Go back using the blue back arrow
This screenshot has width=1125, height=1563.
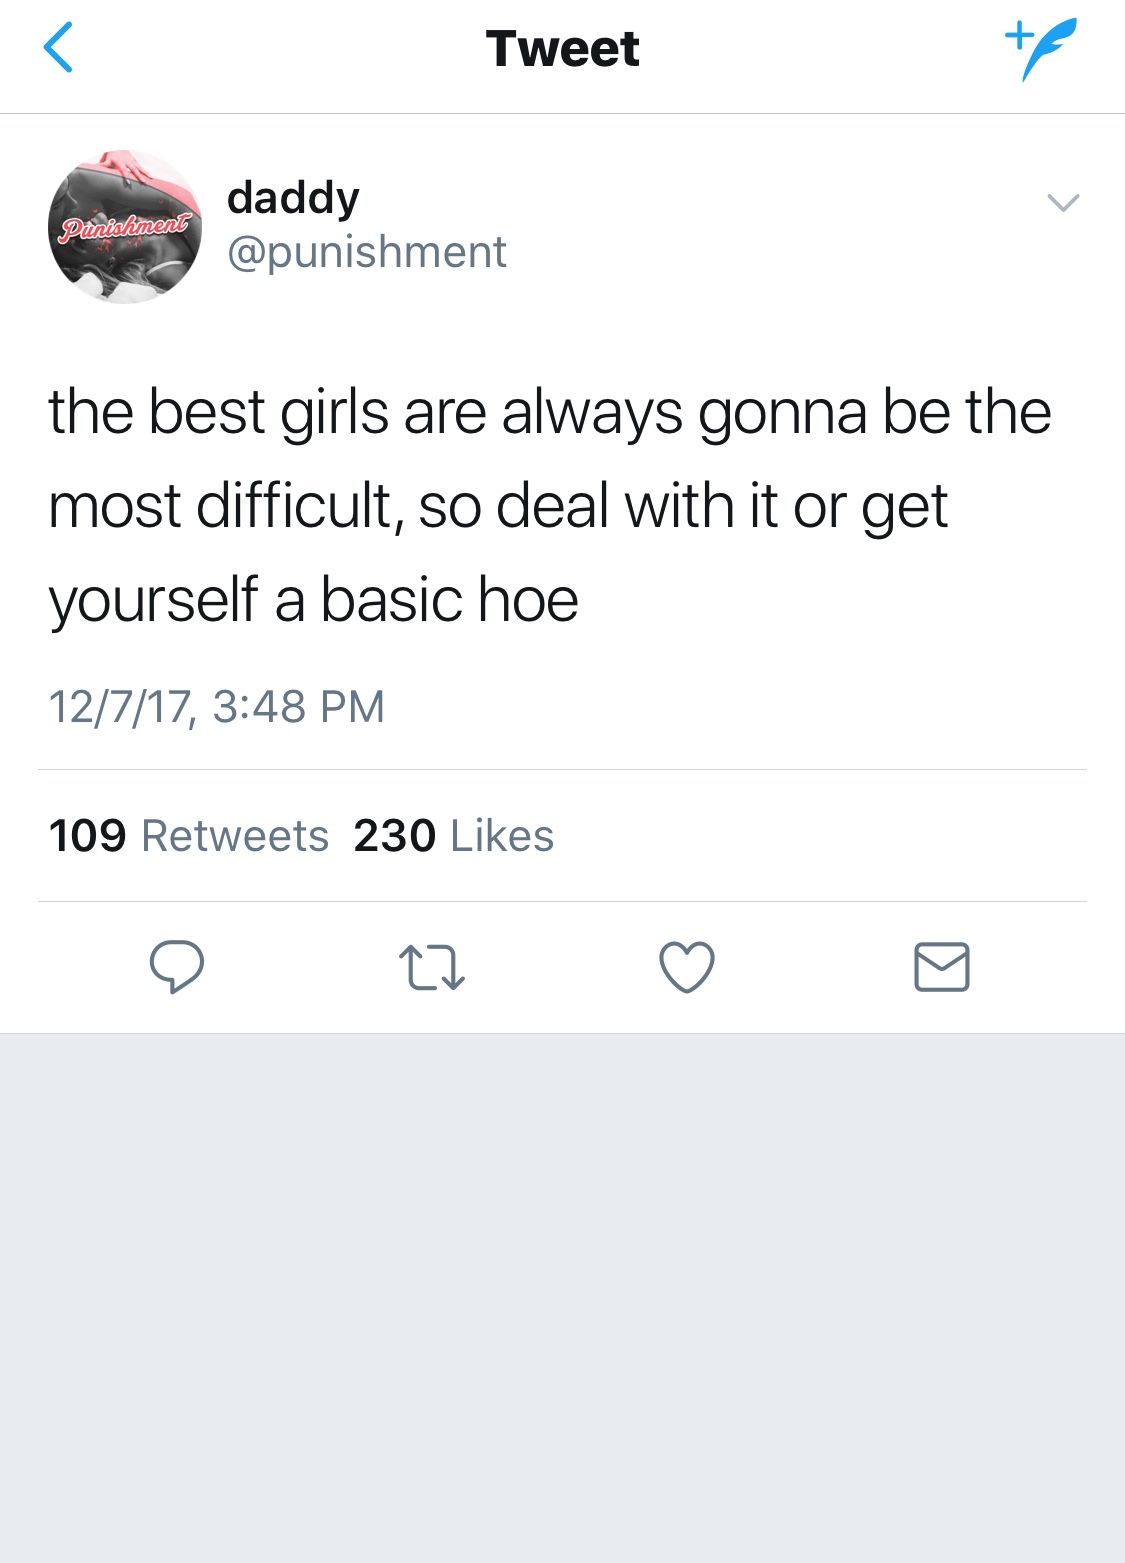tap(59, 48)
